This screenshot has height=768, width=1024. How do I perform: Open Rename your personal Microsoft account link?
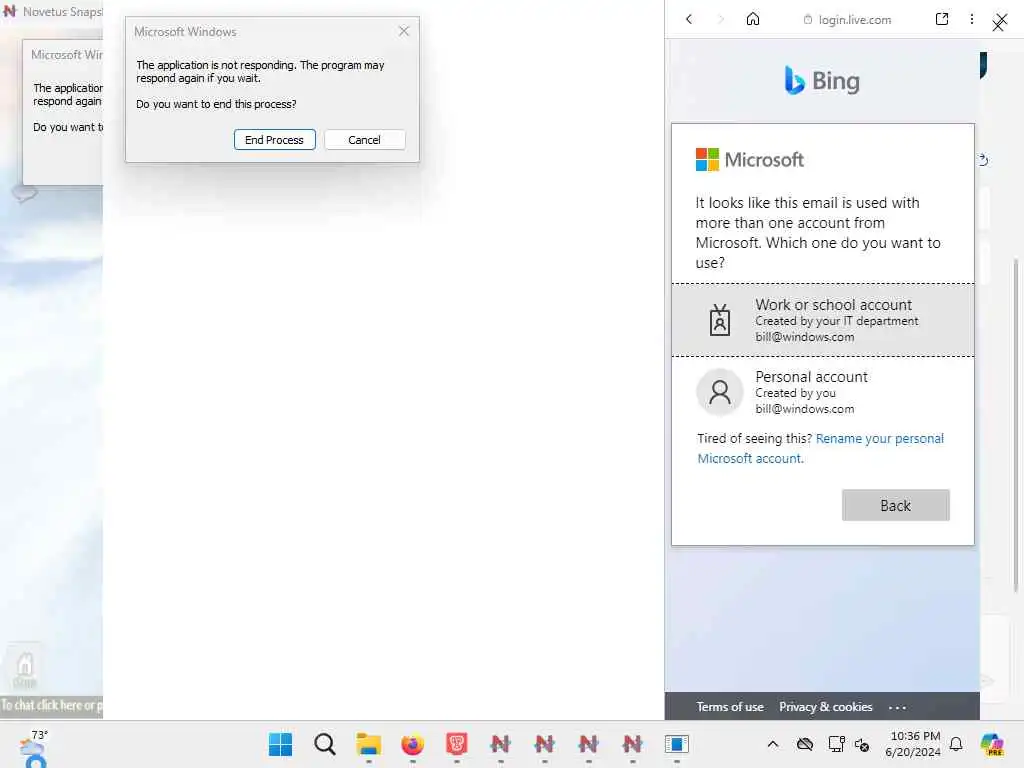tap(821, 448)
